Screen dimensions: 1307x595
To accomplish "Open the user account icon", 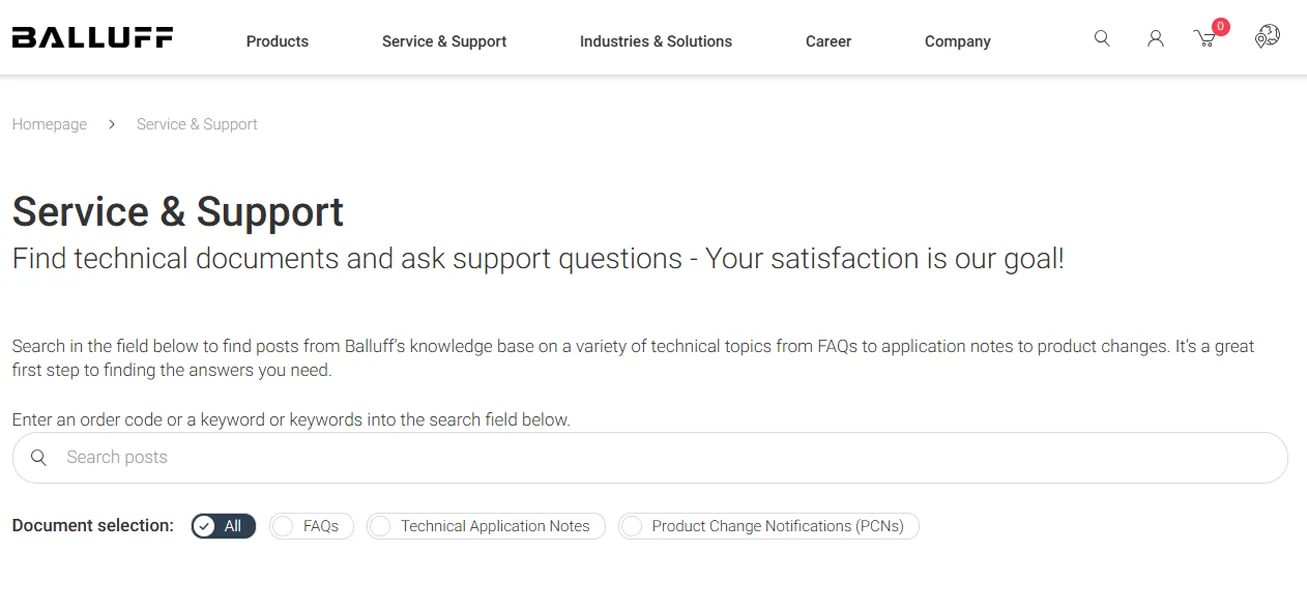I will pos(1155,39).
